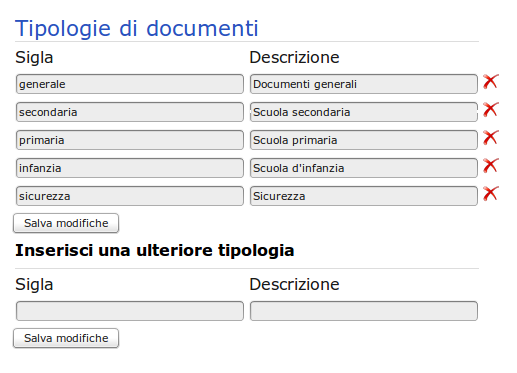Edit the 'Documenti generali' description field

364,84
